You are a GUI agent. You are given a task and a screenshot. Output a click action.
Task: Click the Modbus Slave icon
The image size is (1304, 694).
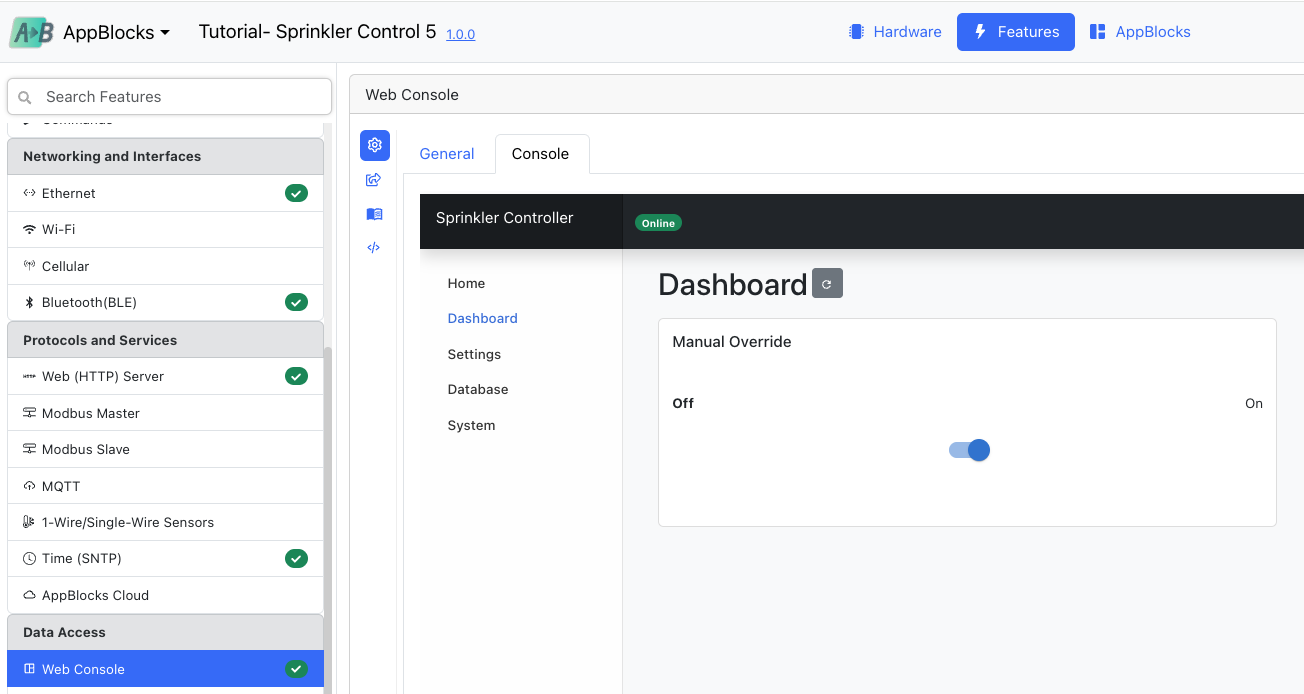(x=29, y=449)
